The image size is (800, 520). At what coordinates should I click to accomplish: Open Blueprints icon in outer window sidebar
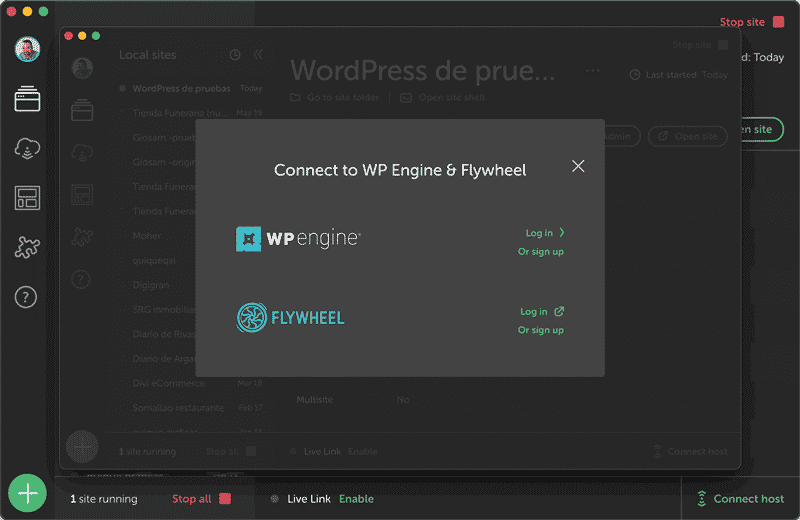click(x=27, y=197)
